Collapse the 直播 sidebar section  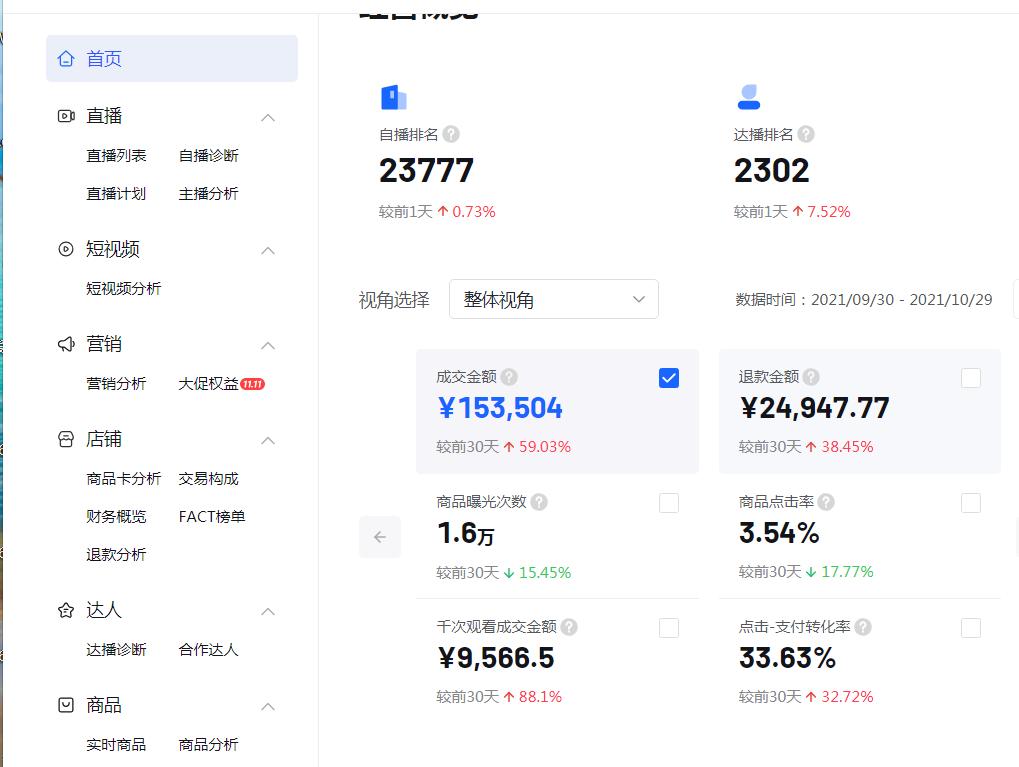coord(268,117)
